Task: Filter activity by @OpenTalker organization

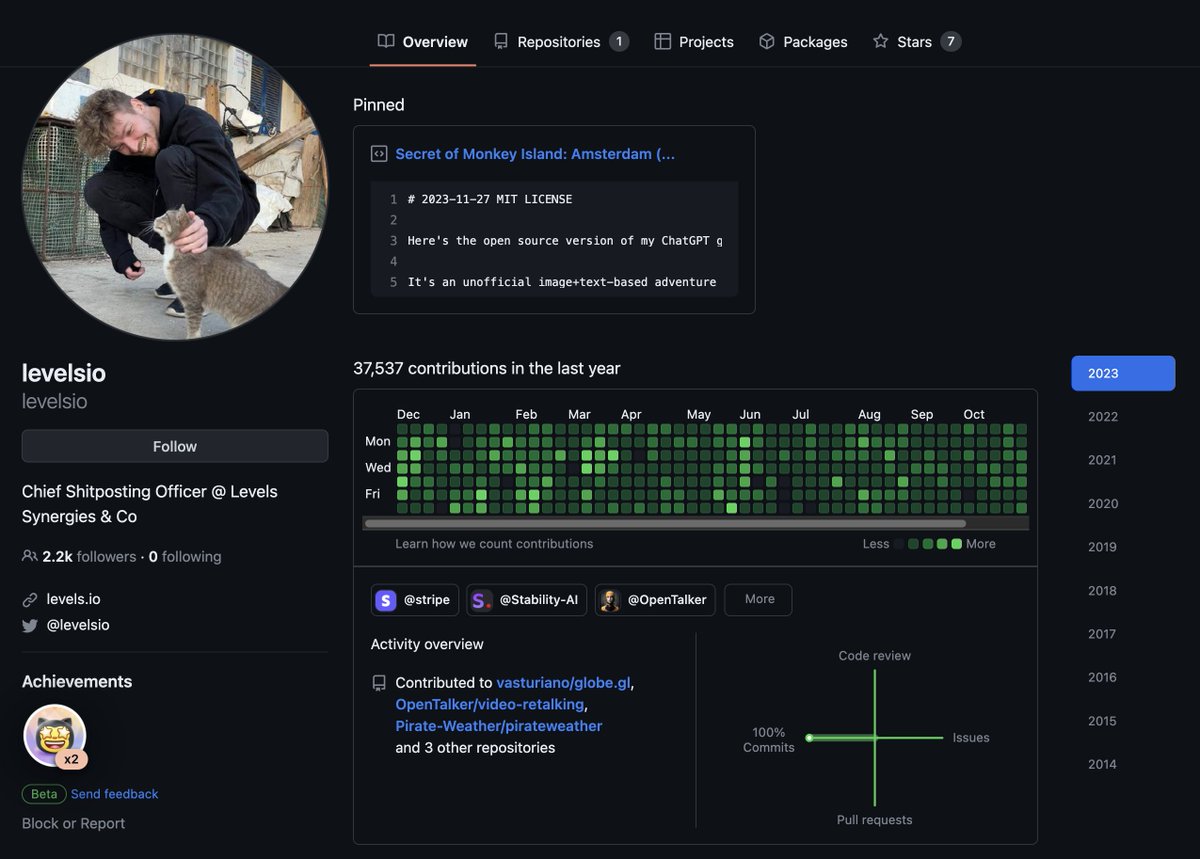Action: (655, 600)
